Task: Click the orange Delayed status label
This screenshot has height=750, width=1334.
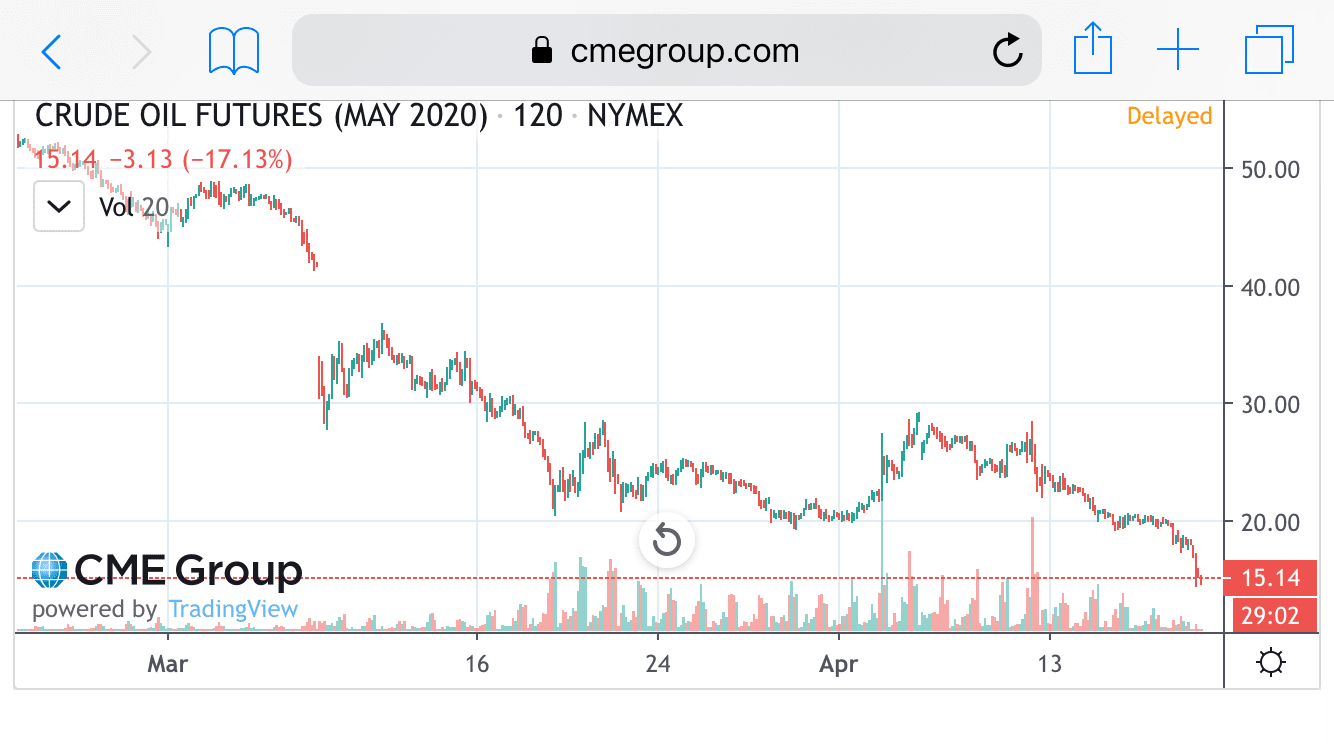Action: [1169, 116]
